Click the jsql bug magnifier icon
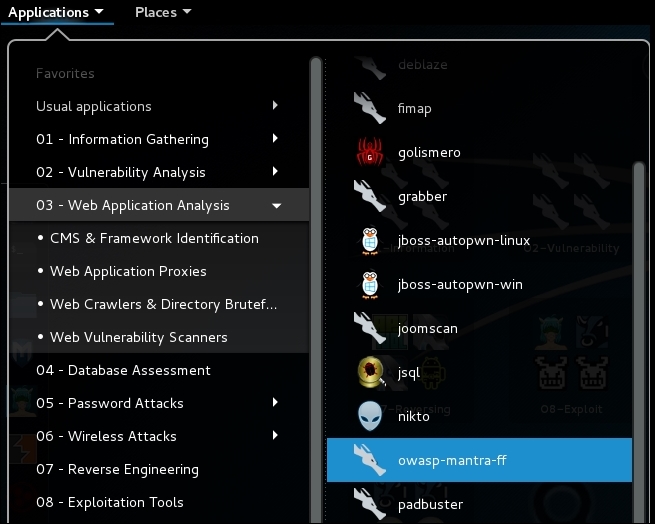 pos(371,372)
